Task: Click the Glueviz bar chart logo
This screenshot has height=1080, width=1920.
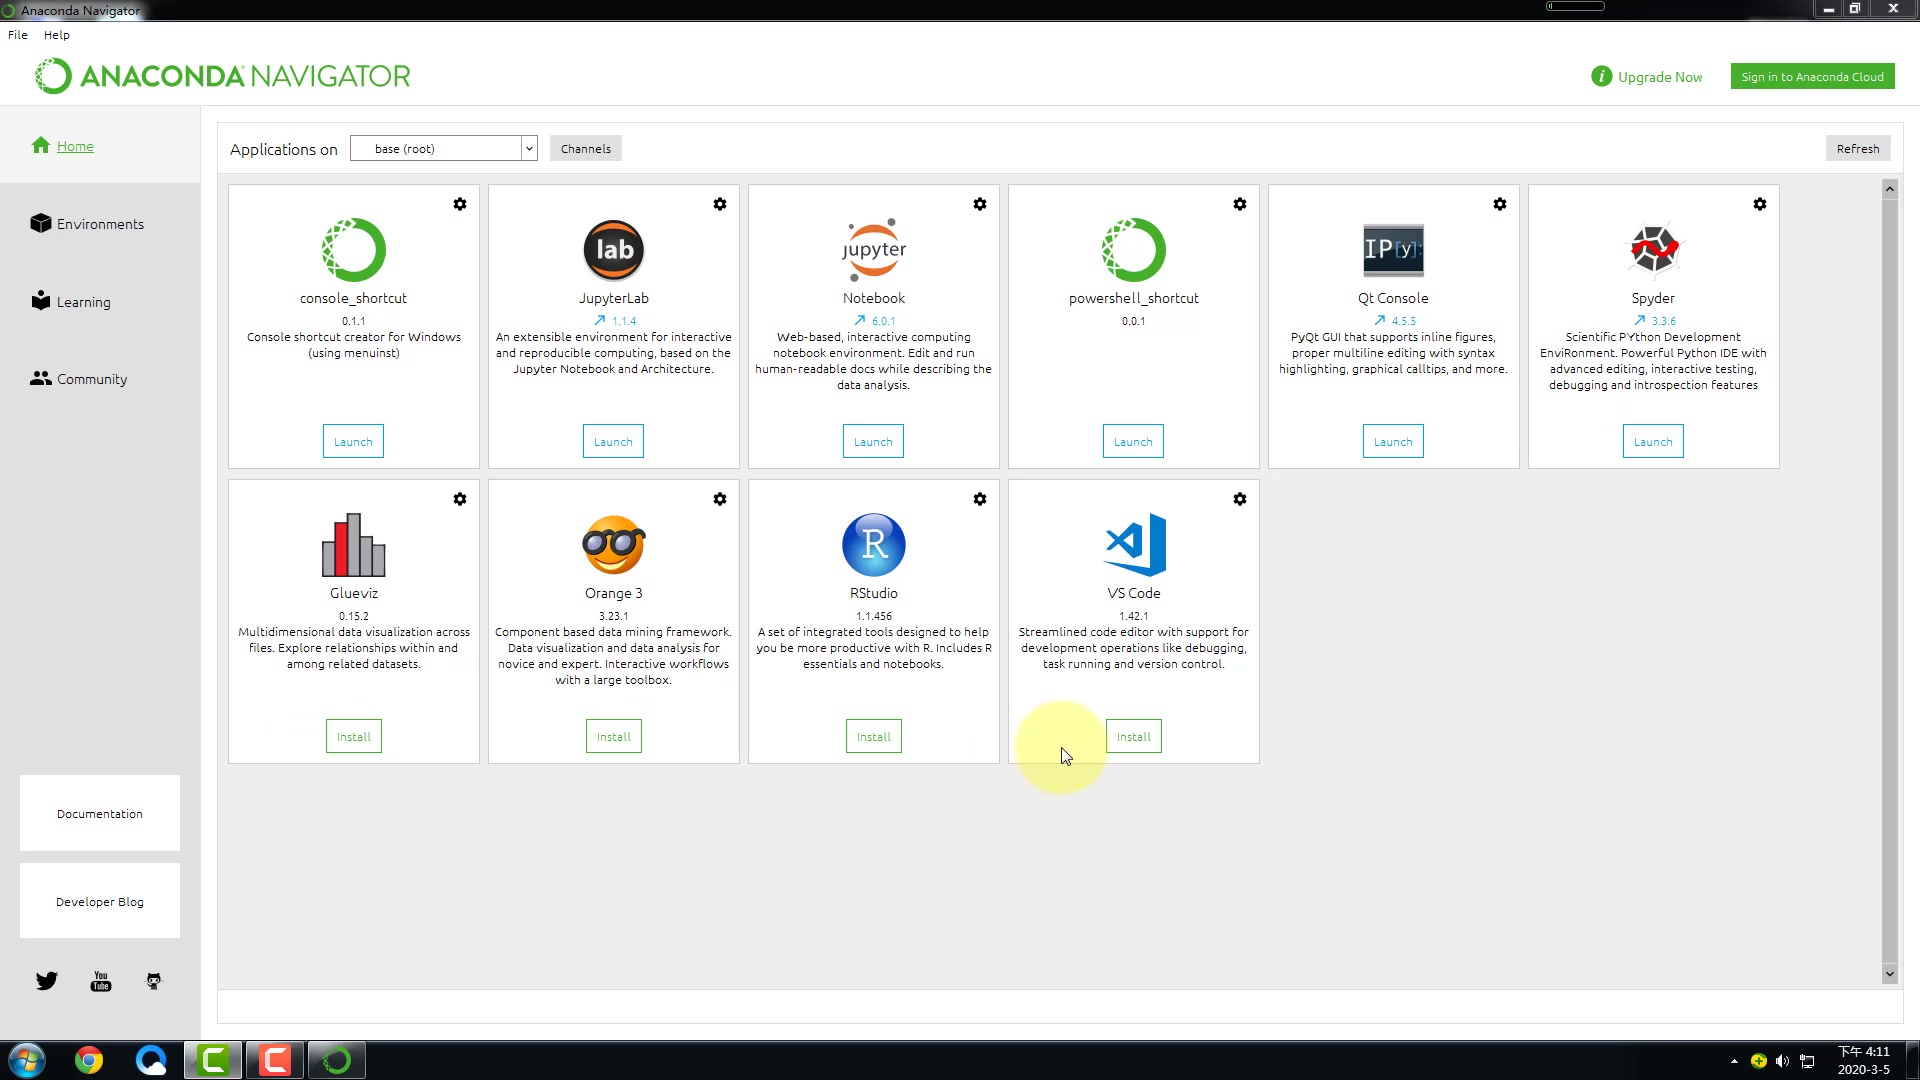Action: [x=354, y=545]
